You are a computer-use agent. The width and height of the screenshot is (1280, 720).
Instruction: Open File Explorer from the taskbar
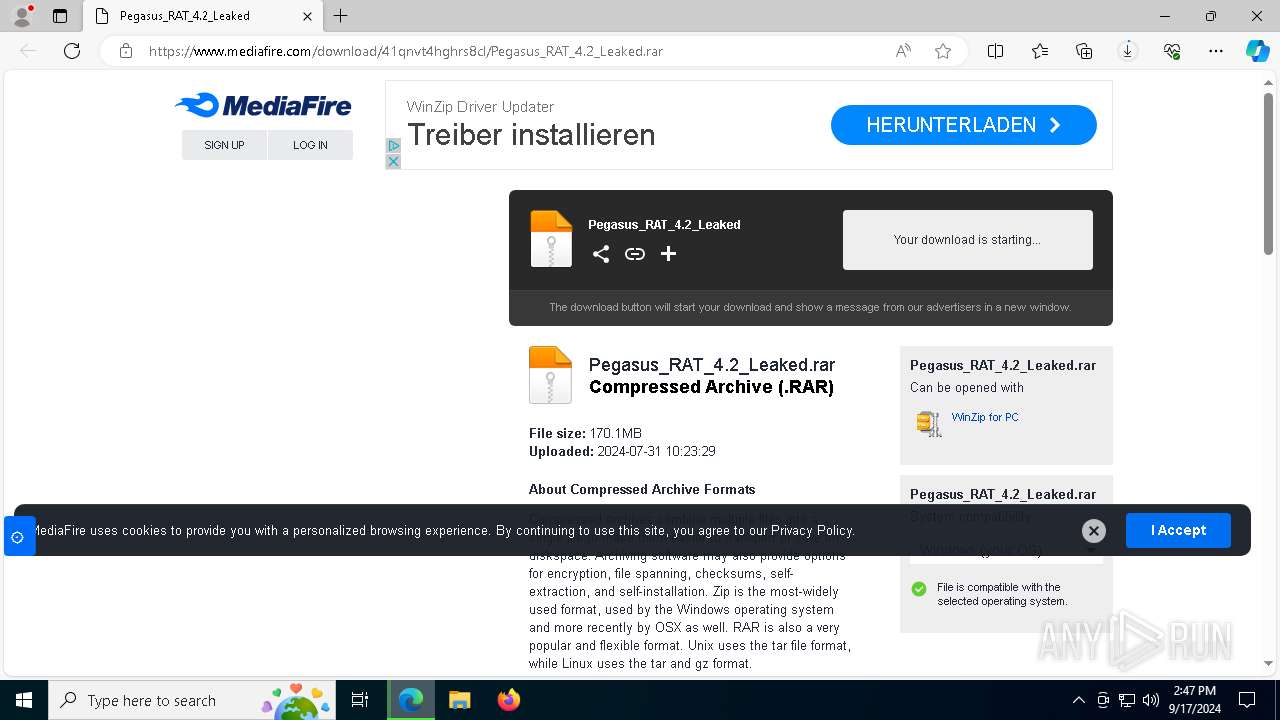coord(459,700)
